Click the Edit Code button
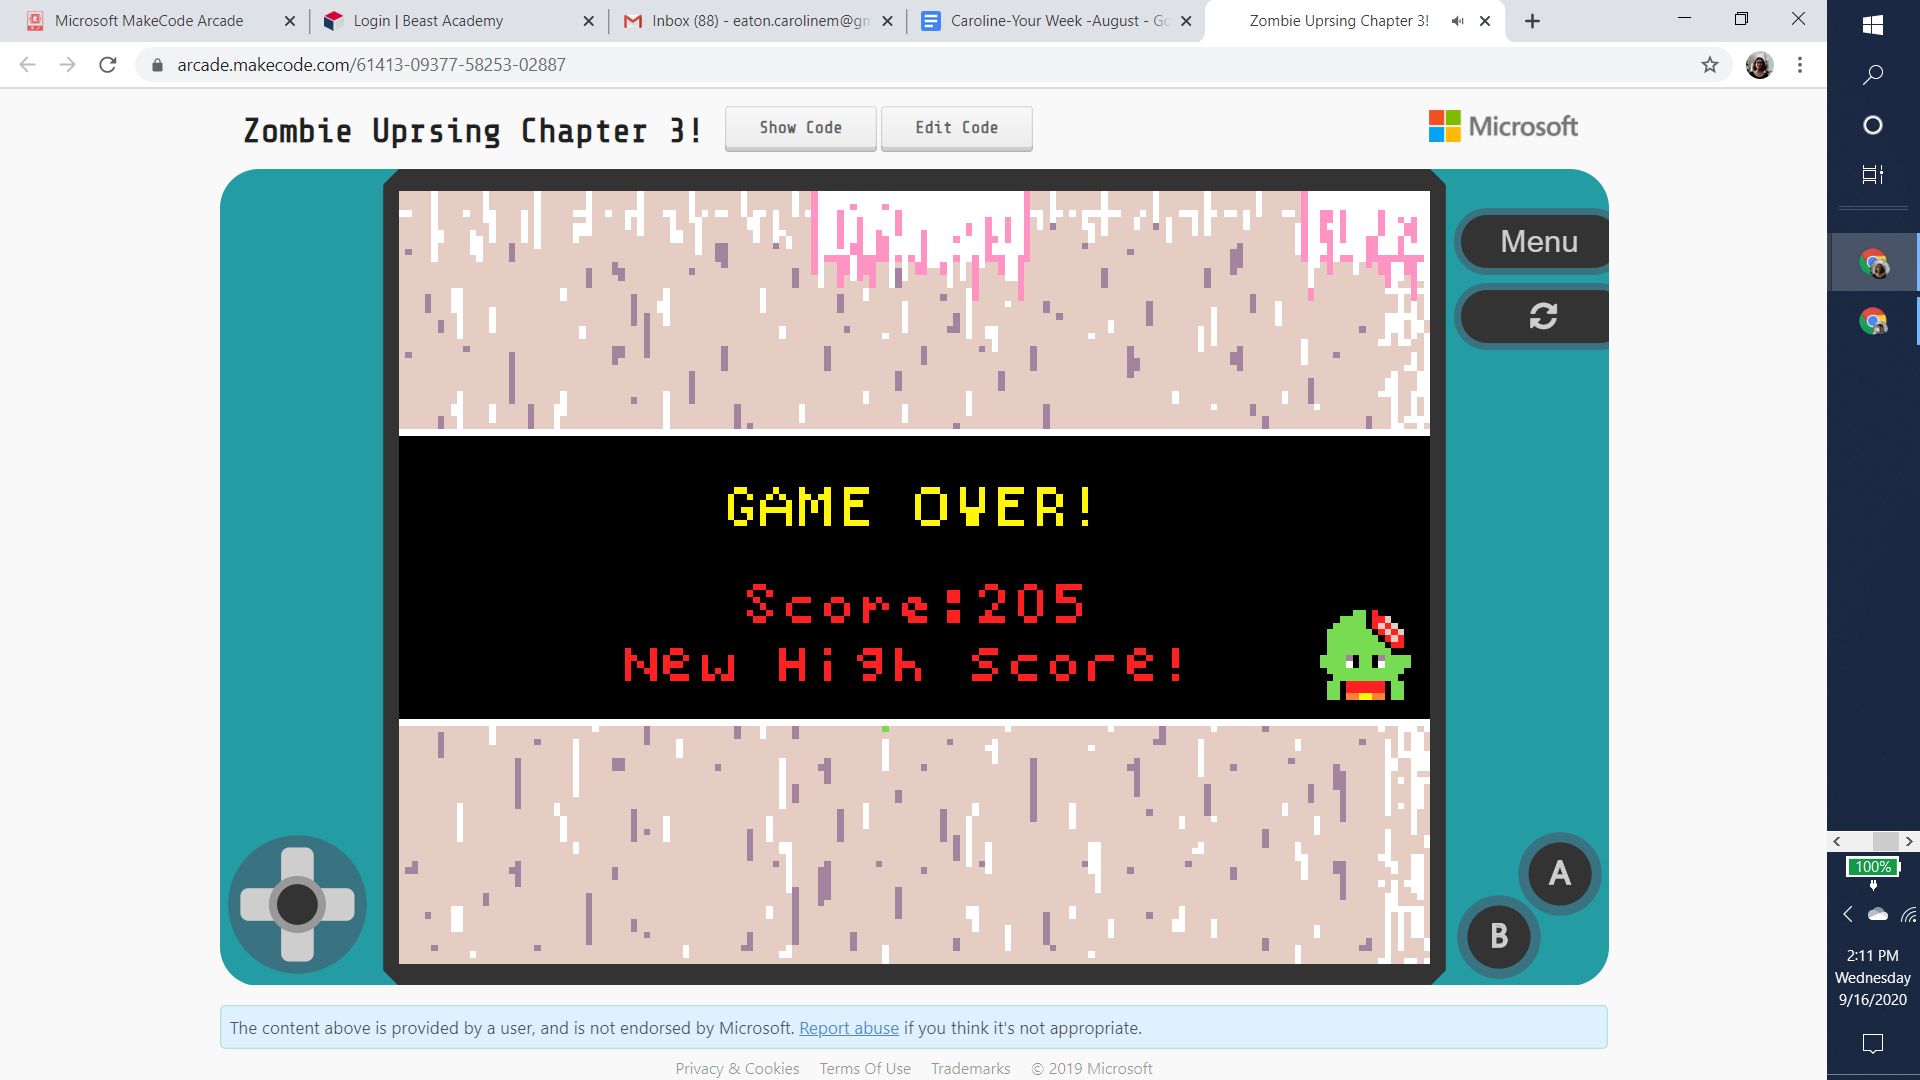Viewport: 1920px width, 1080px height. tap(956, 128)
